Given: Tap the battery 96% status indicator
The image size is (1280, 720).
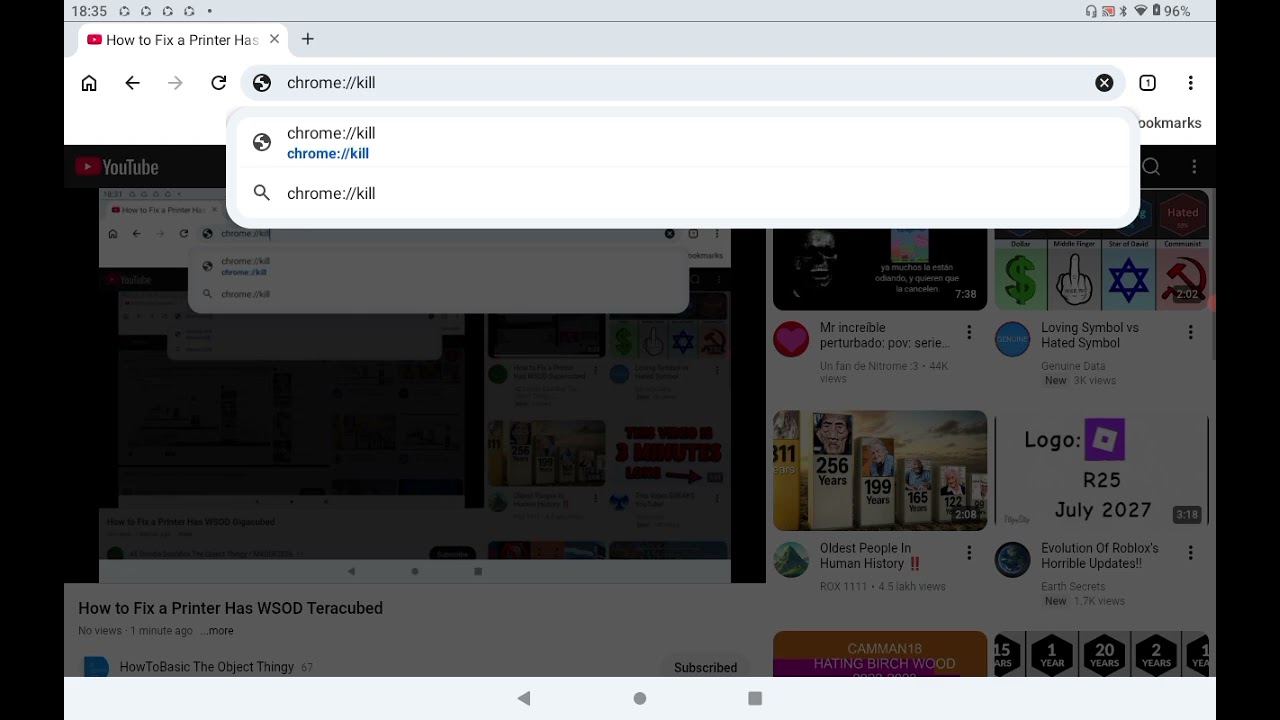Looking at the screenshot, I should pyautogui.click(x=1171, y=11).
